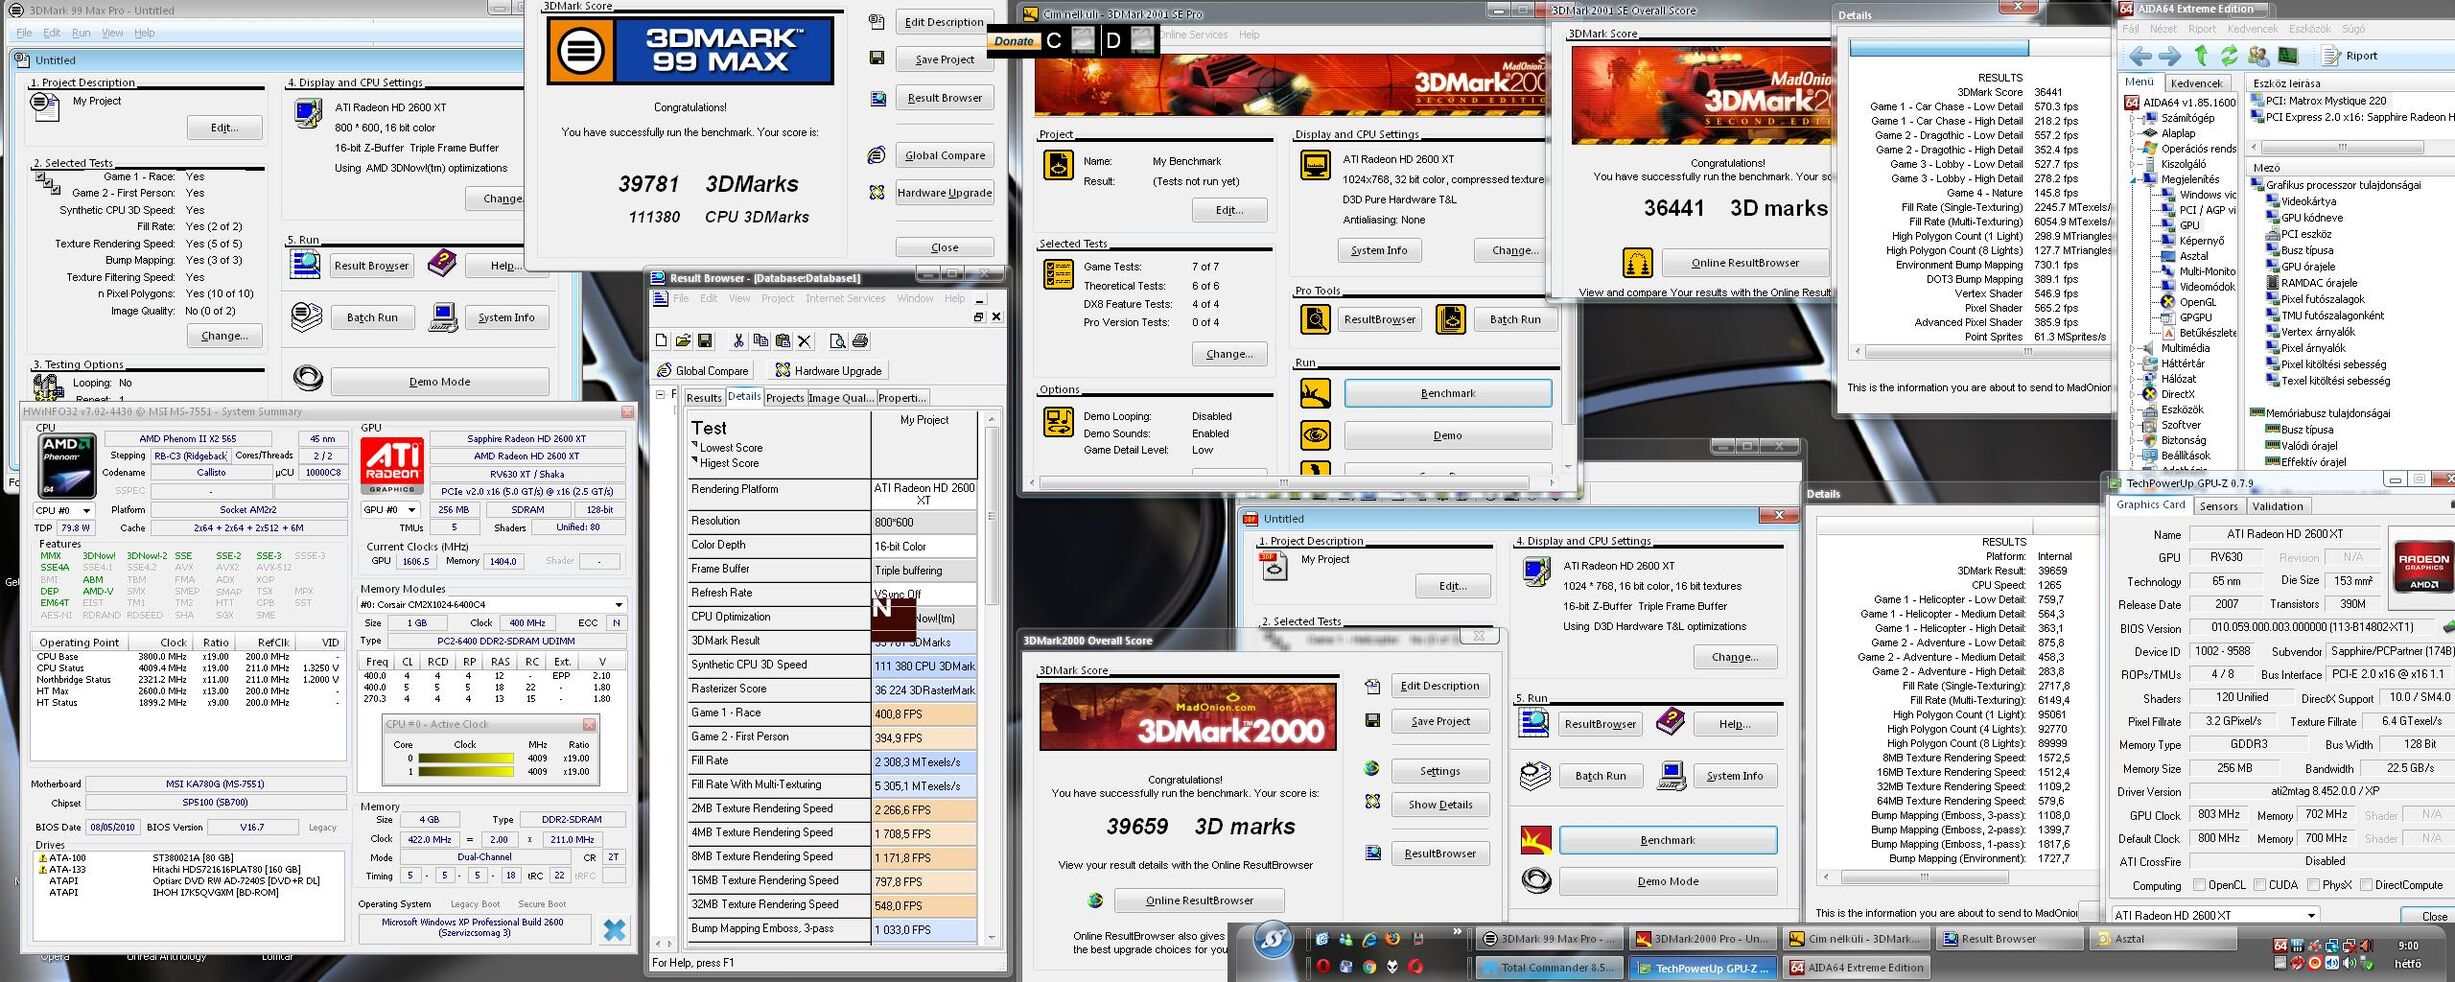This screenshot has width=2455, height=982.
Task: Click Demo eye icon in 3DMark2001 window
Action: click(1315, 435)
